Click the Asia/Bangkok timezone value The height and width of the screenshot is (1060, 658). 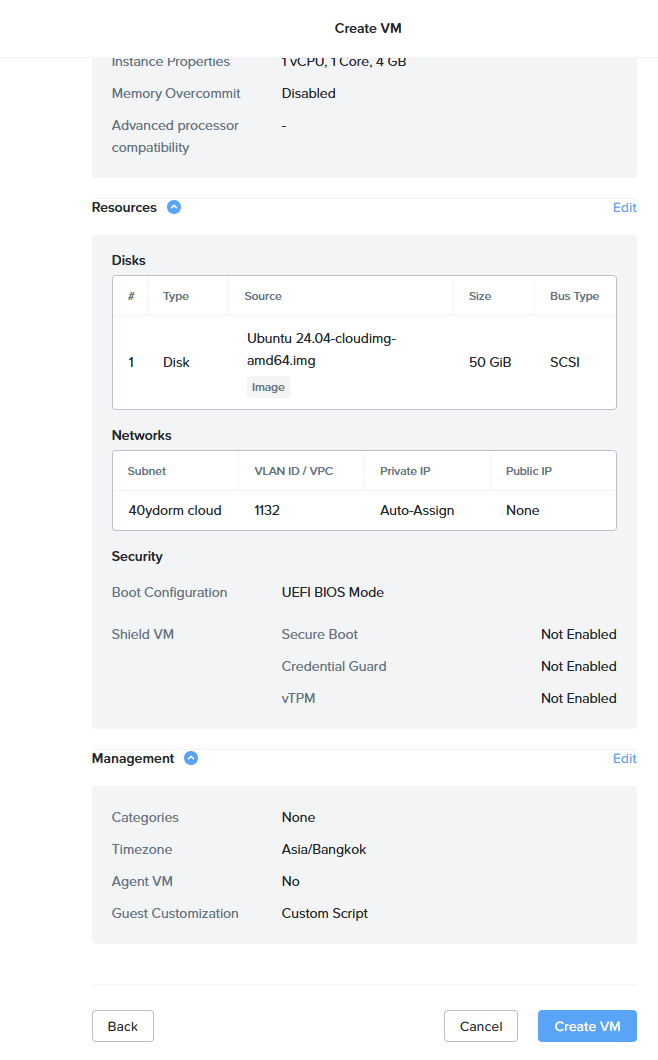pyautogui.click(x=324, y=849)
